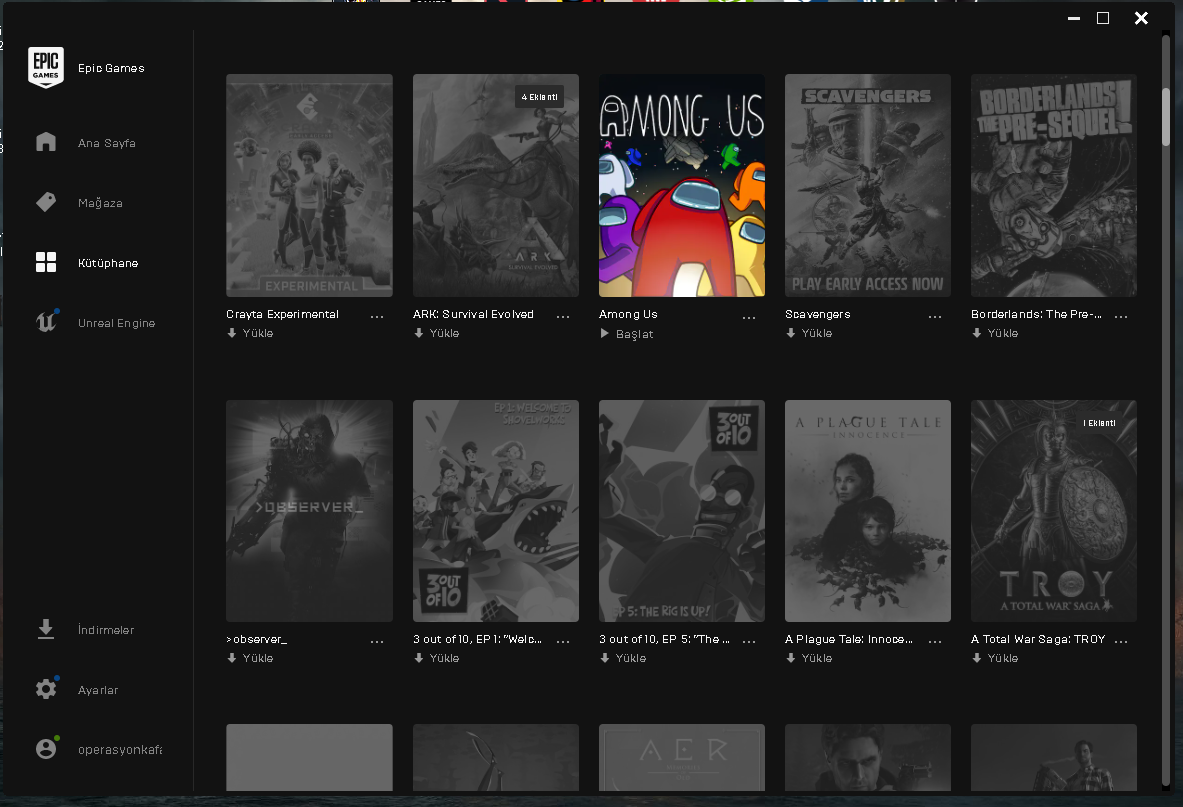Image resolution: width=1183 pixels, height=807 pixels.
Task: Click the operasyonkafa account name
Action: [x=120, y=750]
